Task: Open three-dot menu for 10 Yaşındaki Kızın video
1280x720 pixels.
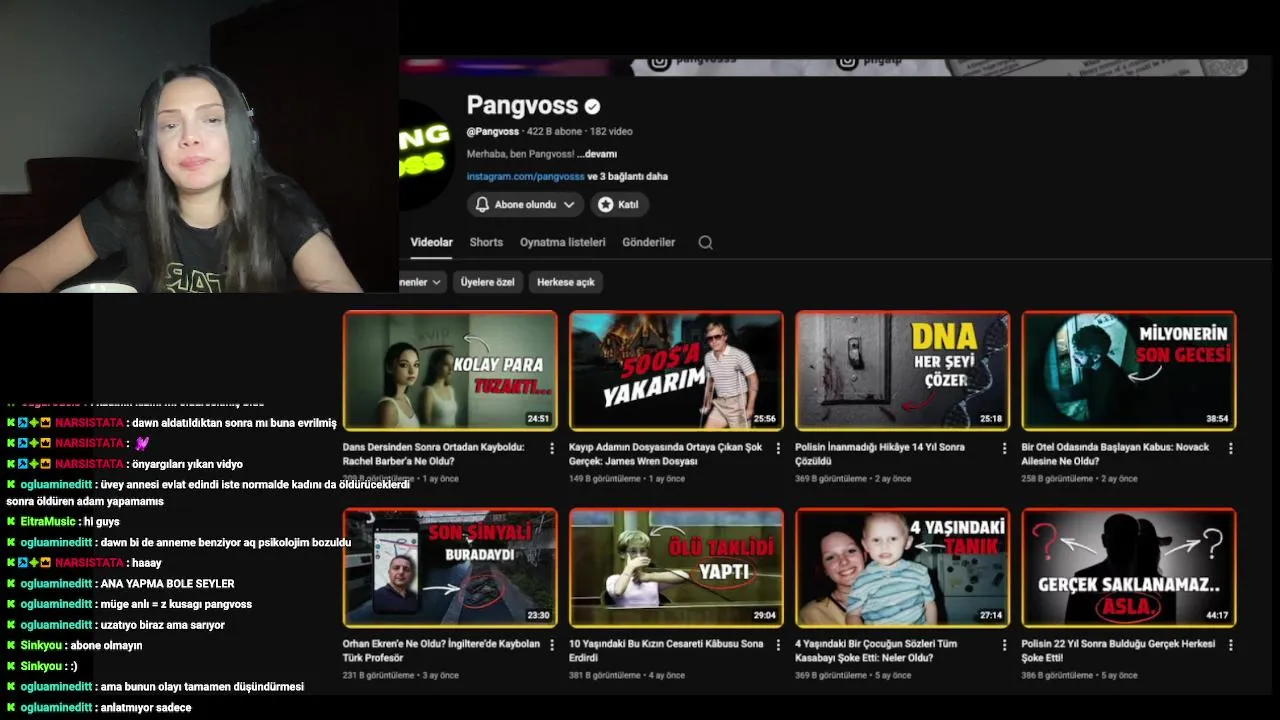Action: (778, 646)
